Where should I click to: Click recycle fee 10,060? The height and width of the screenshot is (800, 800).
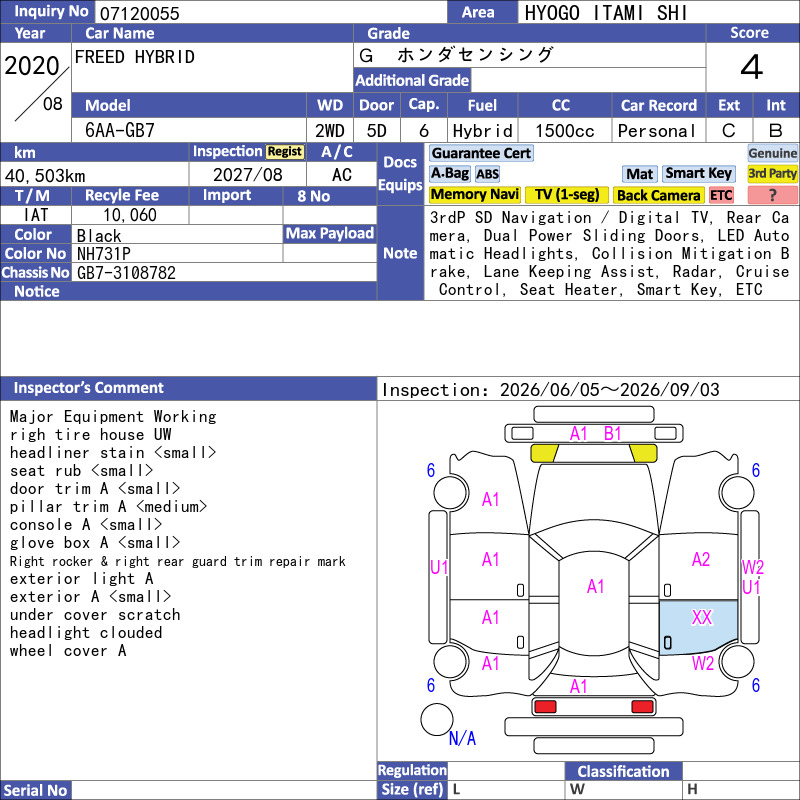(130, 215)
